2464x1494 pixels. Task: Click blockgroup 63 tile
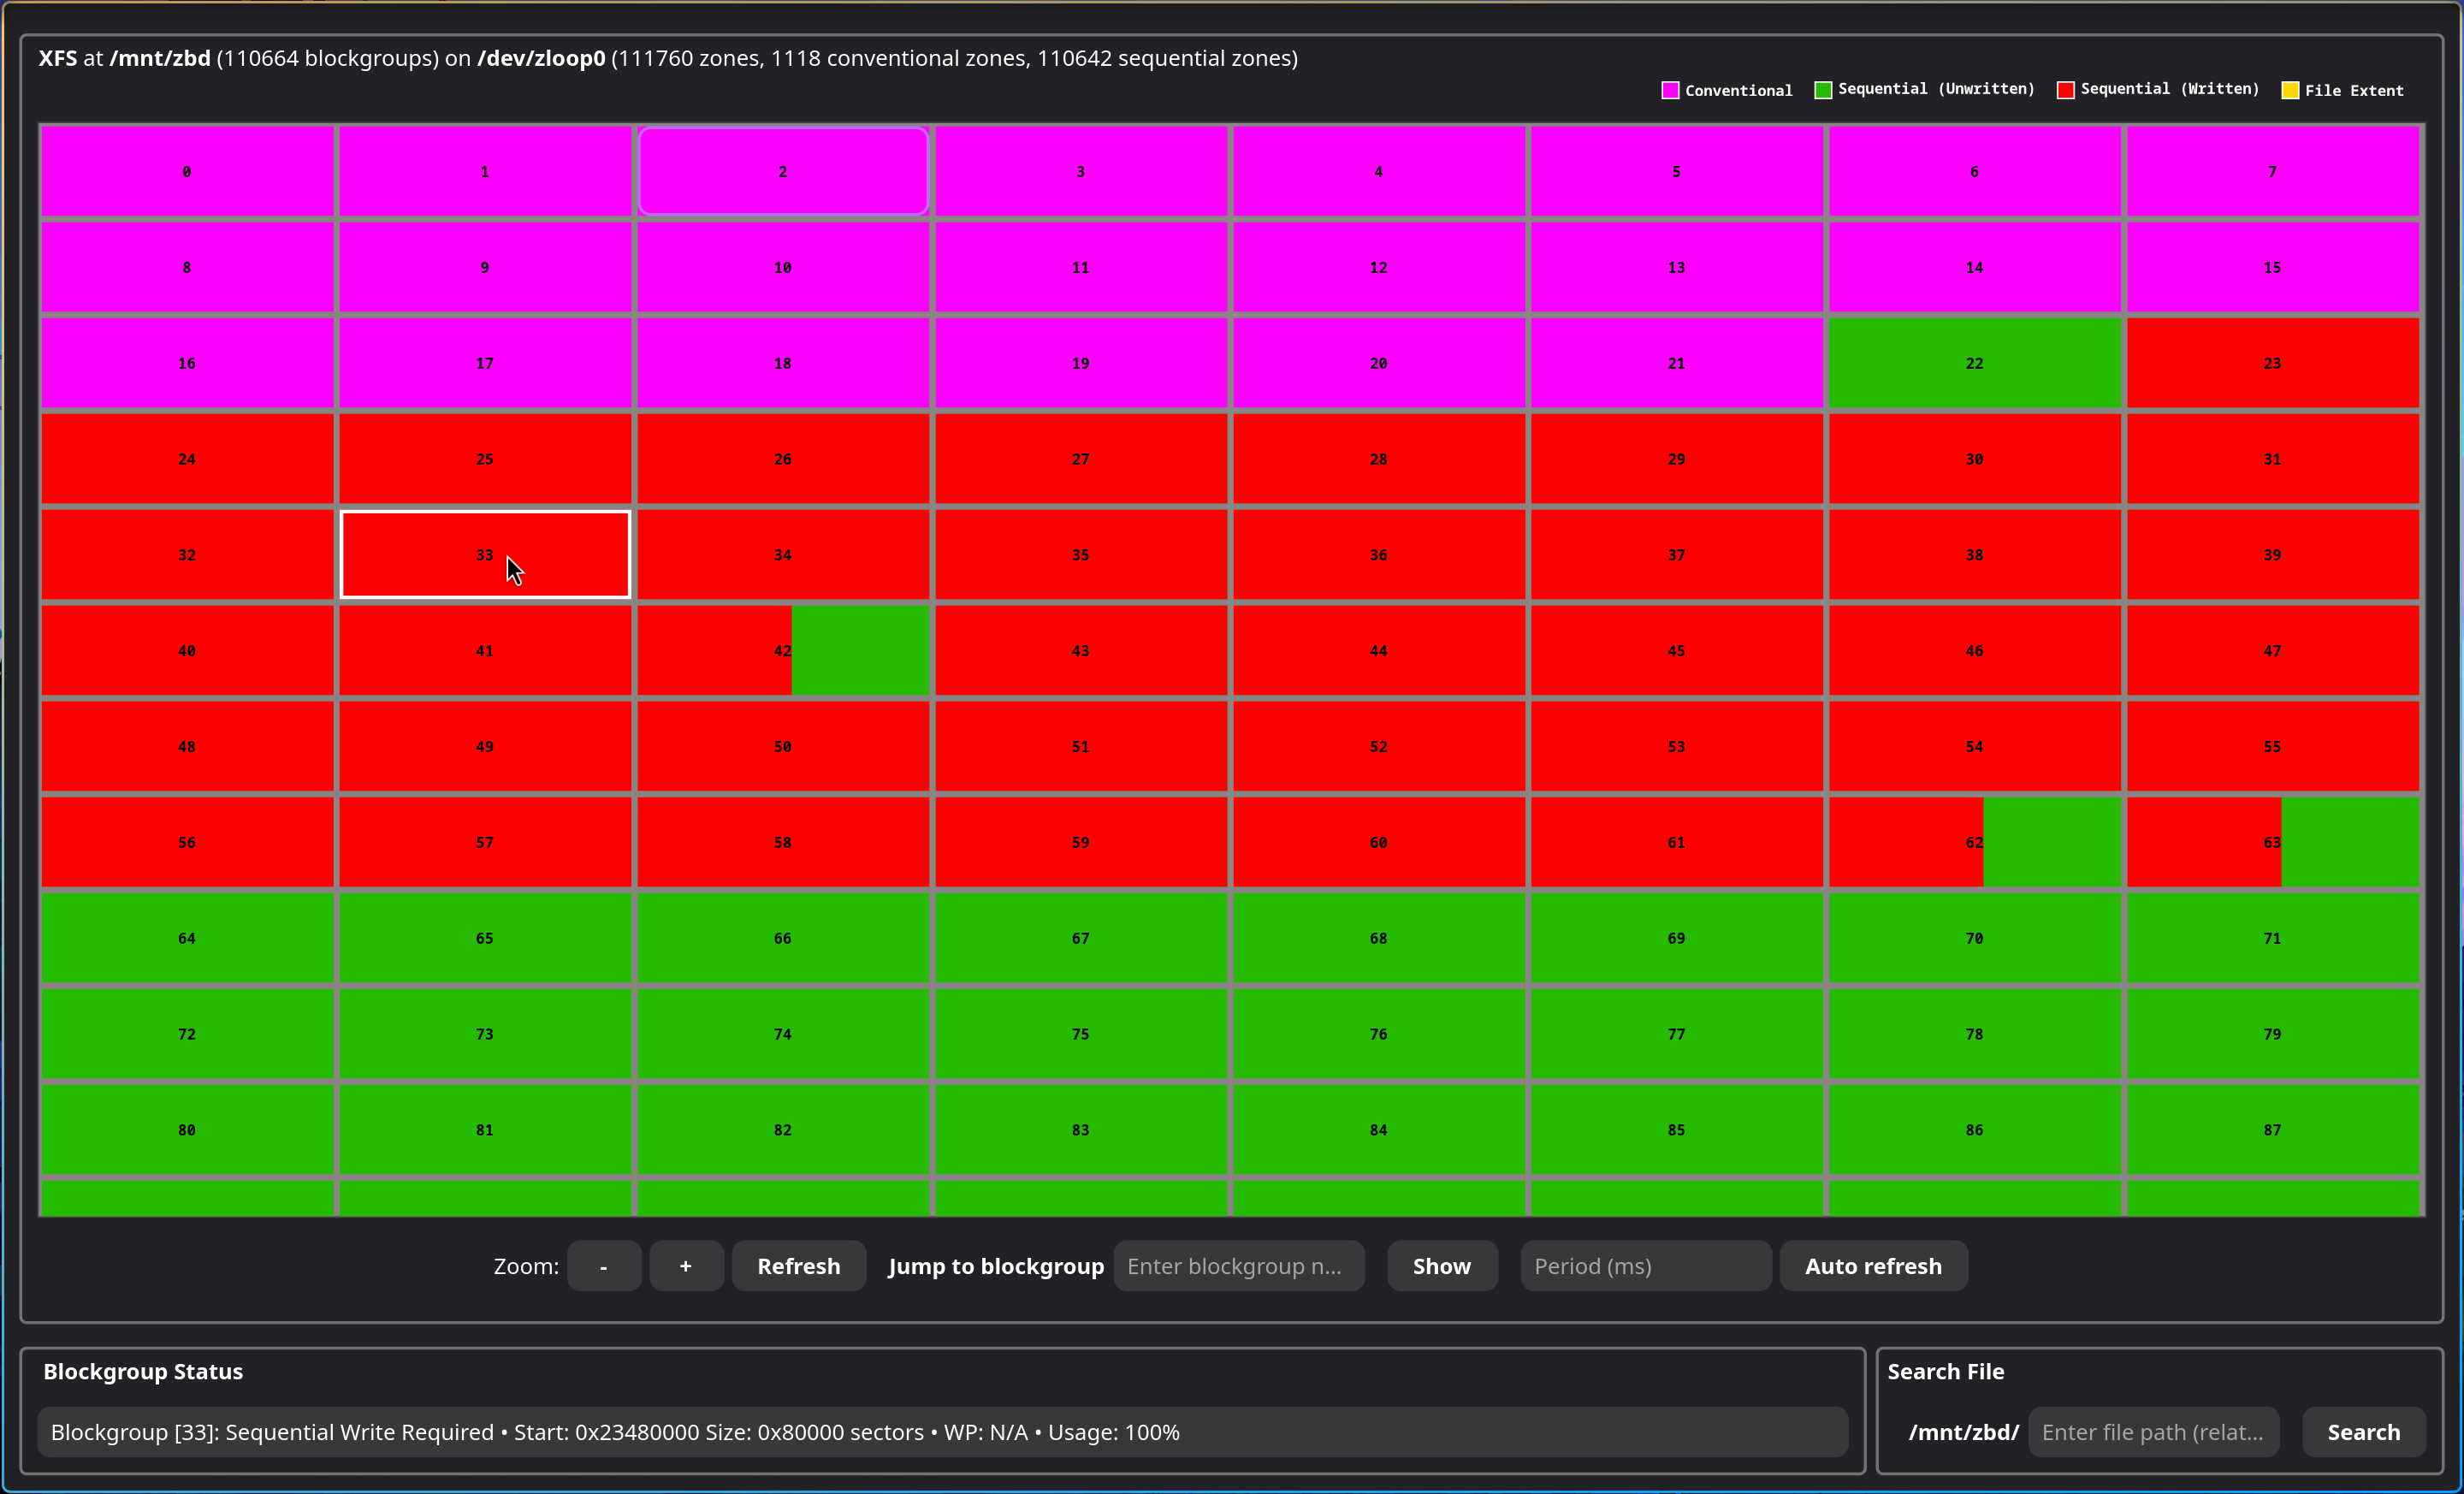tap(2272, 842)
